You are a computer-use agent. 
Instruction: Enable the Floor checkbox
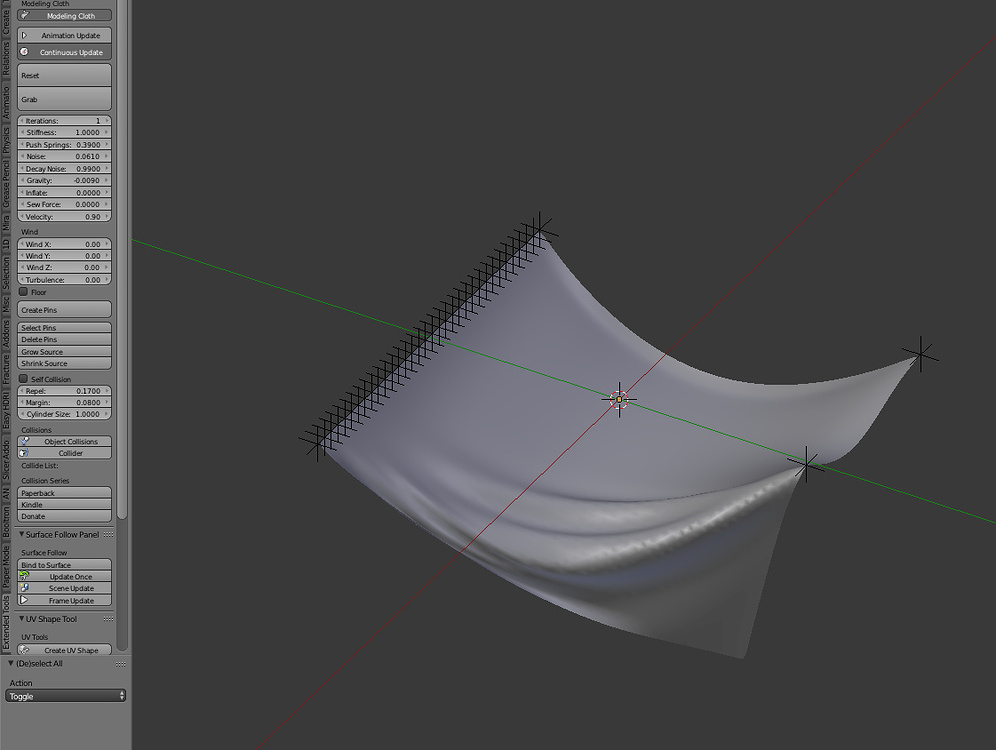[x=24, y=292]
